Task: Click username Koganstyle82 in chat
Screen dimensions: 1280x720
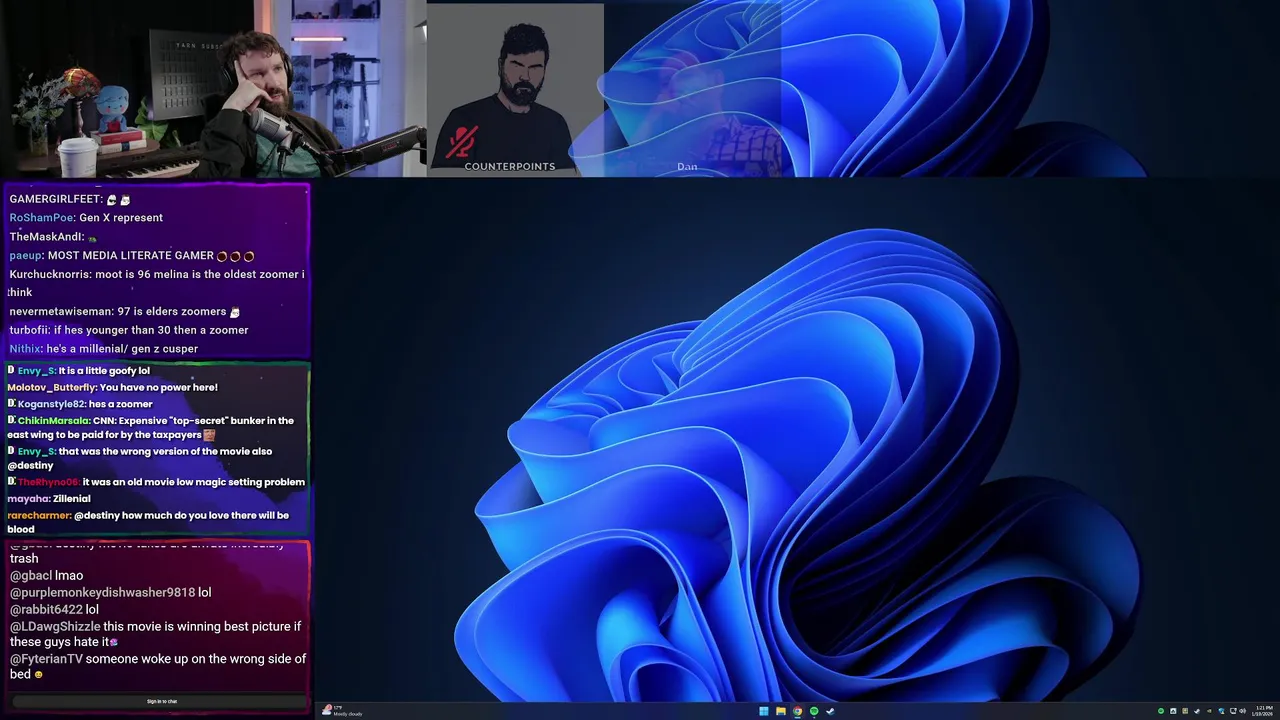Action: (52, 404)
